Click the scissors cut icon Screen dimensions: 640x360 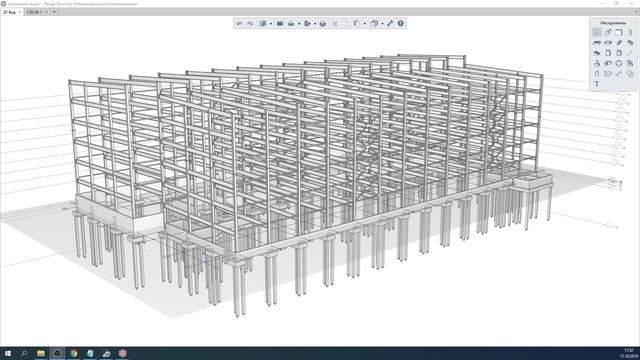click(x=335, y=24)
